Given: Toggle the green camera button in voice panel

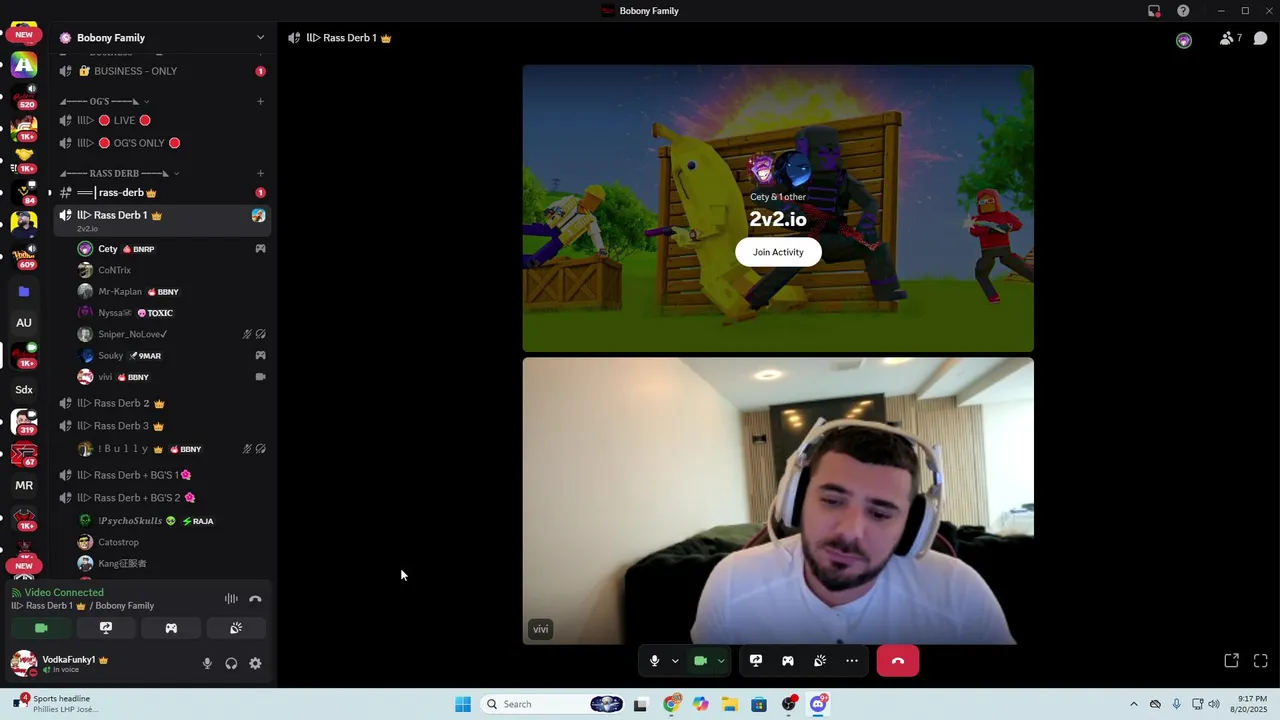Looking at the screenshot, I should [x=41, y=628].
